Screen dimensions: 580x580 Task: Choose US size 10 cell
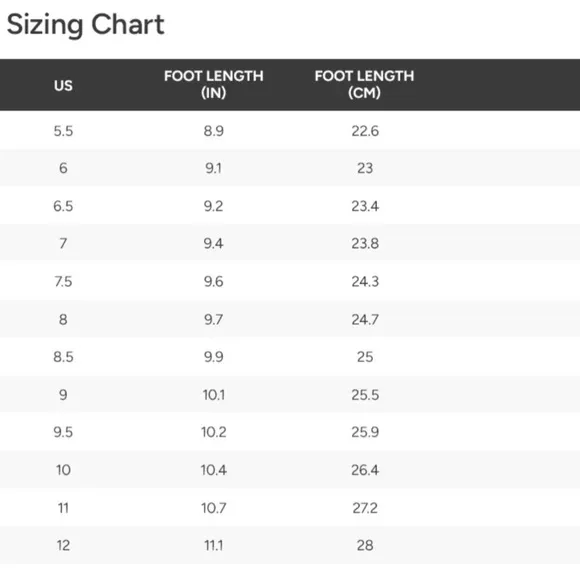point(63,470)
